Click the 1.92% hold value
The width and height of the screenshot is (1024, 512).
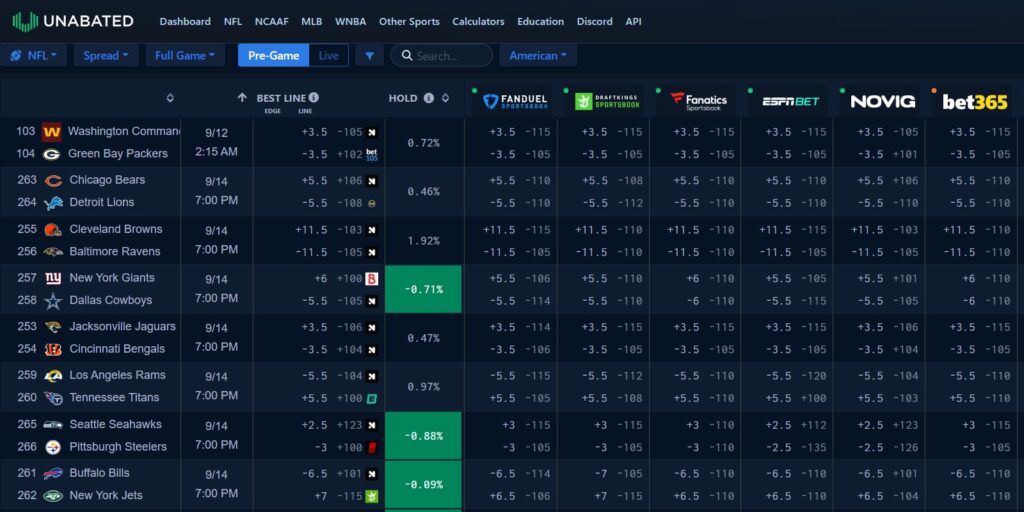pos(423,241)
